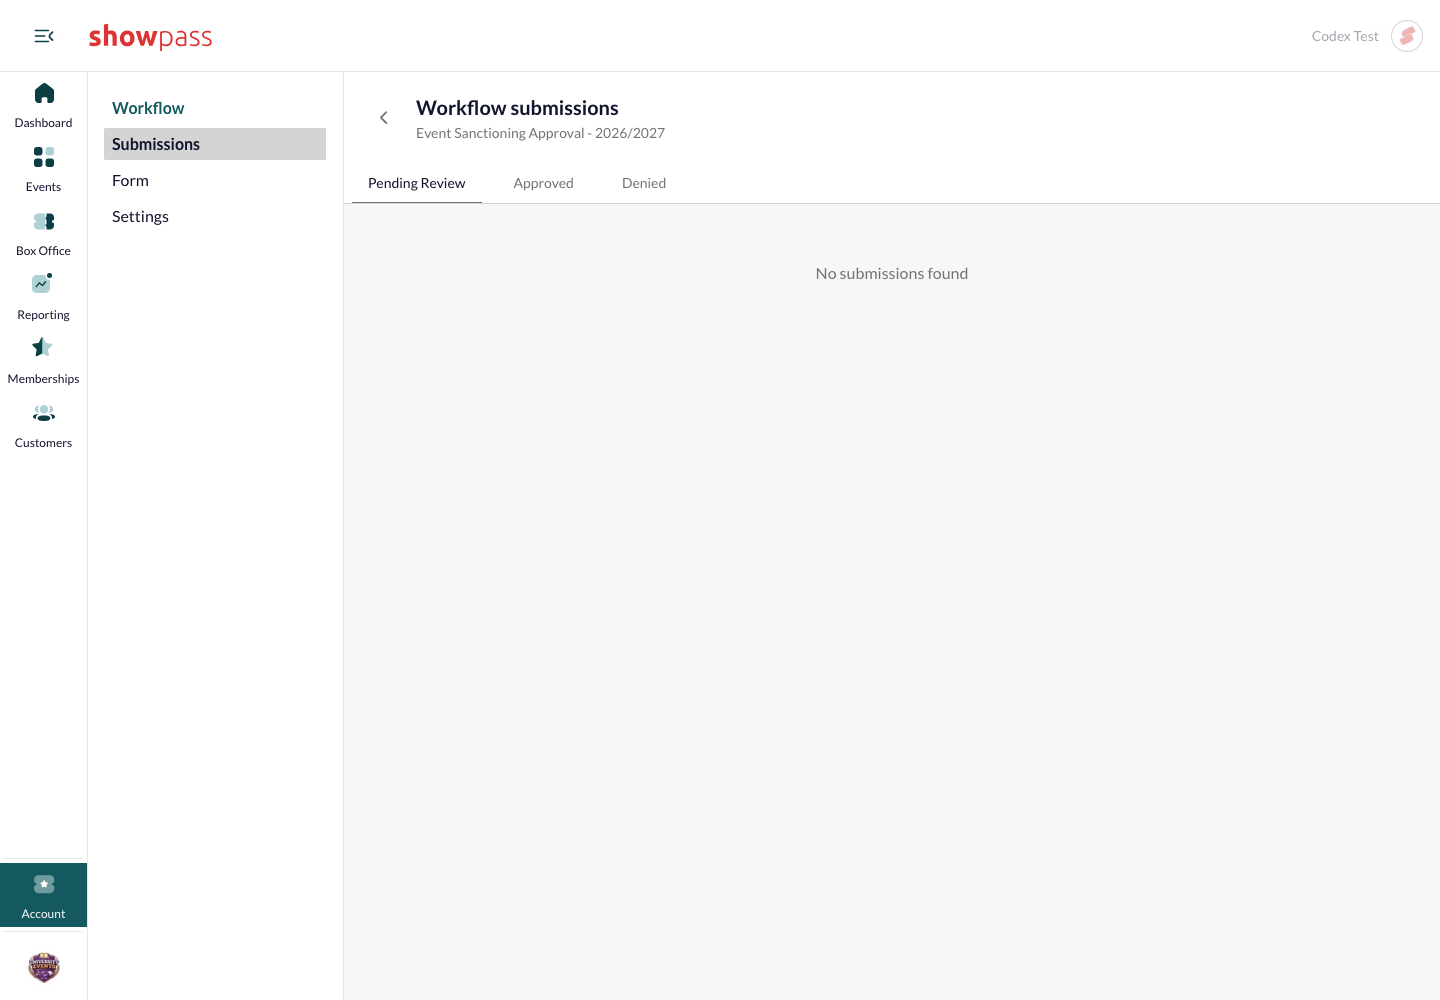The image size is (1440, 1000).
Task: Open the Dashboard from sidebar
Action: tap(43, 104)
